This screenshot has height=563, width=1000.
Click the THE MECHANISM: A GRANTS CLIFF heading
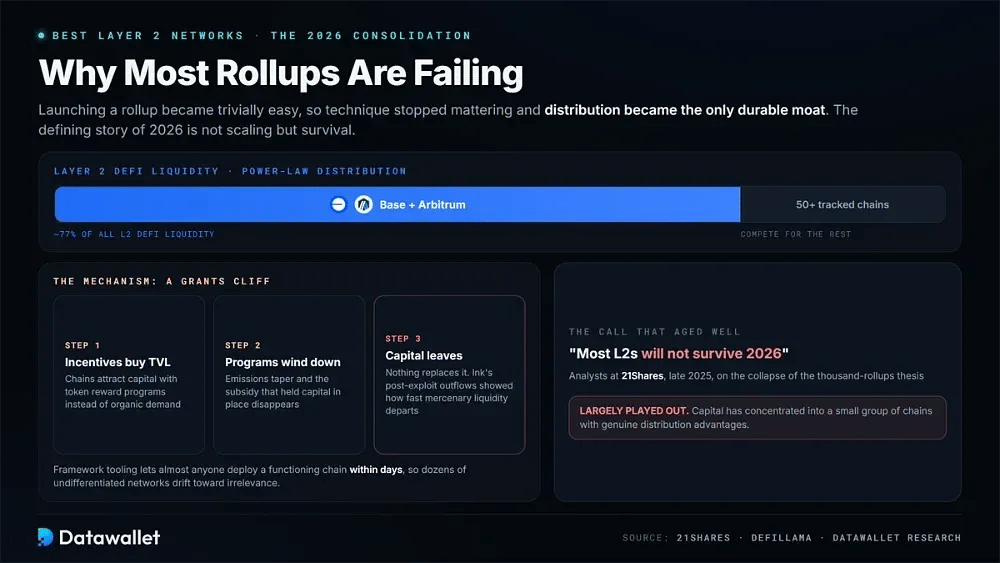click(x=162, y=281)
